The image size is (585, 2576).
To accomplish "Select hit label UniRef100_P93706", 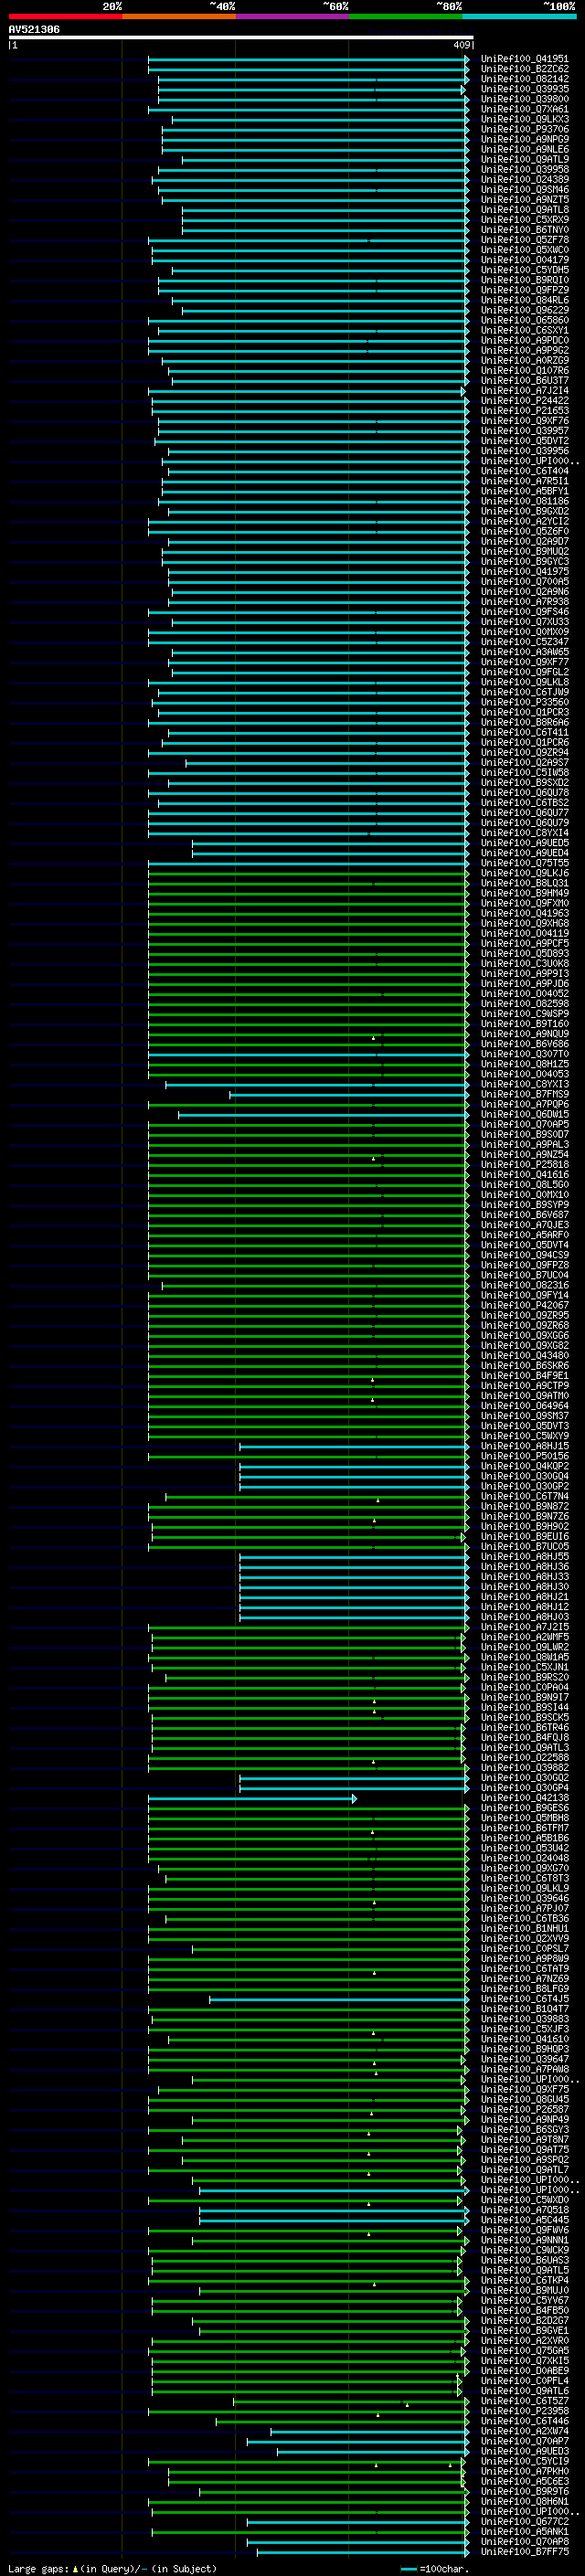I will [524, 129].
